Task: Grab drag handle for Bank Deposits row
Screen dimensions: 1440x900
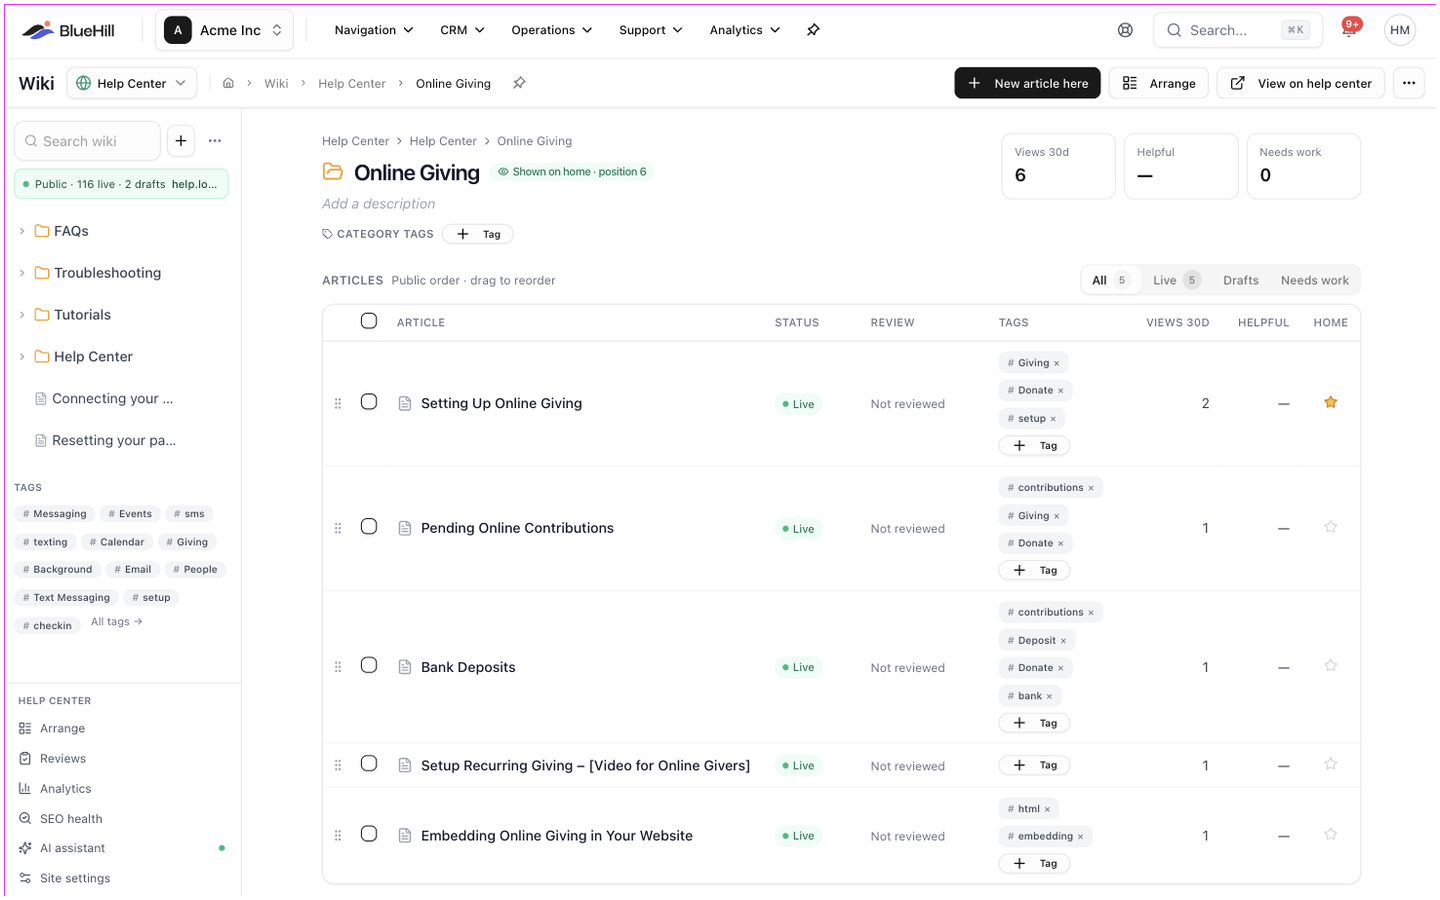Action: 338,667
